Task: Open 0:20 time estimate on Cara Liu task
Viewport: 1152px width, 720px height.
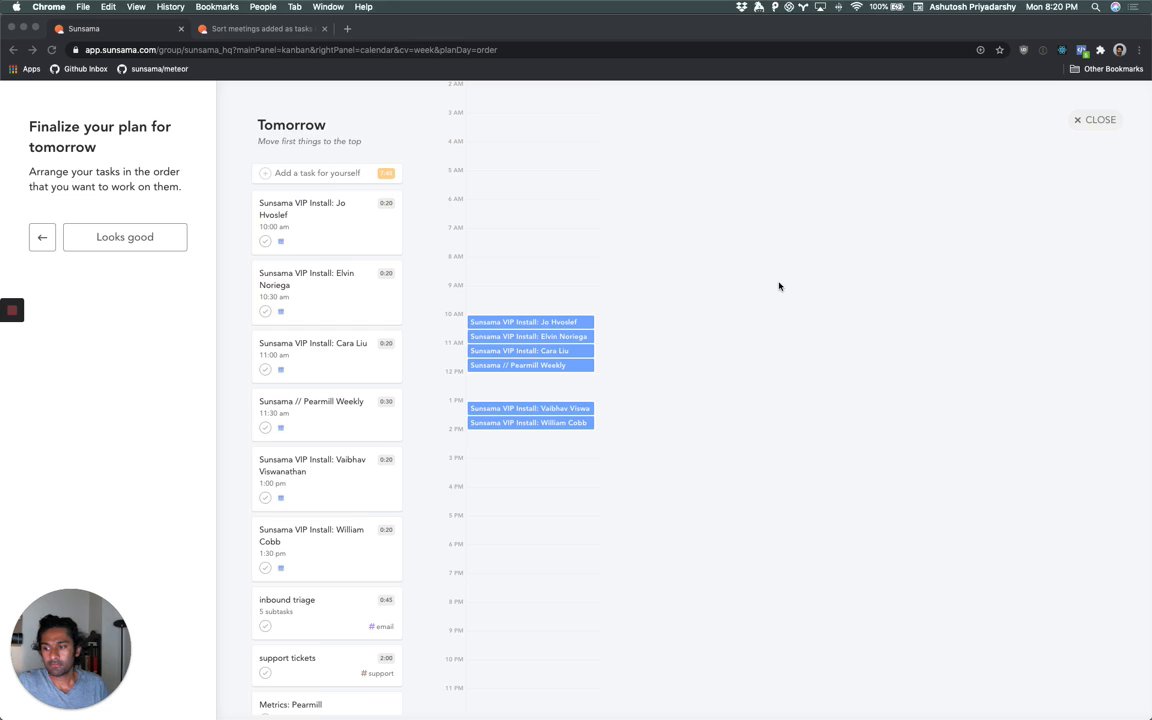Action: pyautogui.click(x=386, y=343)
